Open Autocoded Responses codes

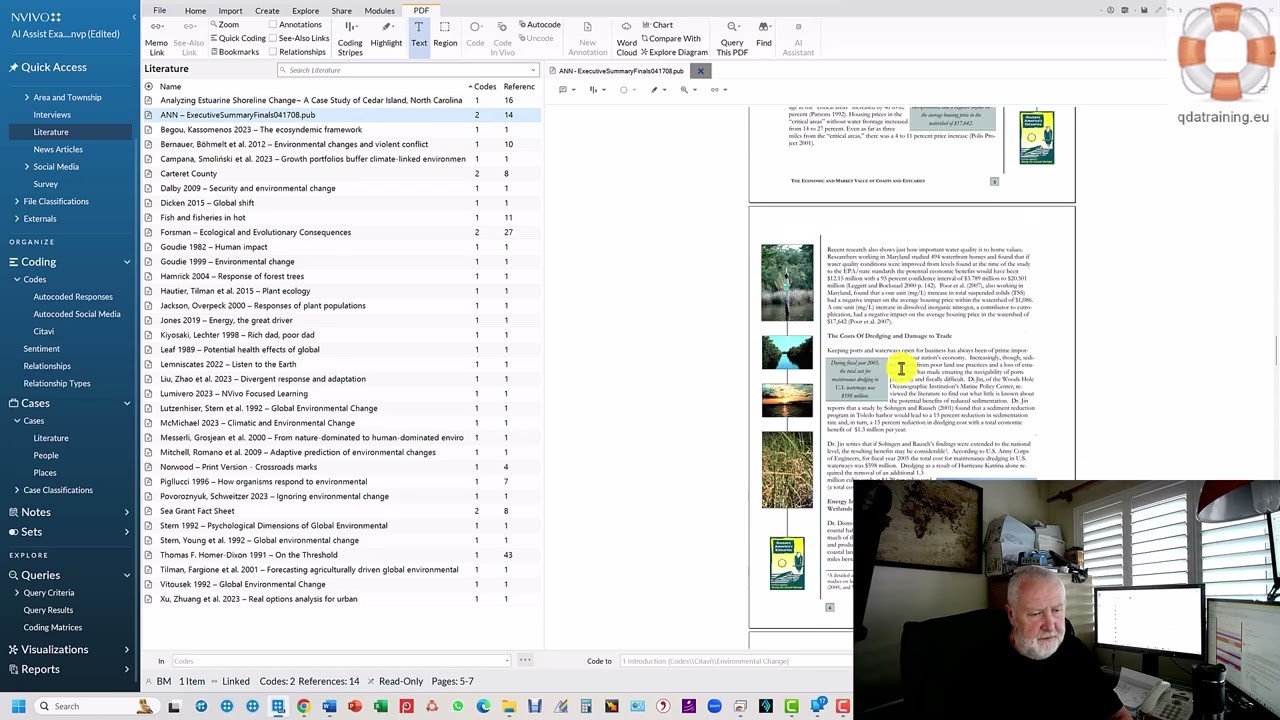[x=73, y=297]
